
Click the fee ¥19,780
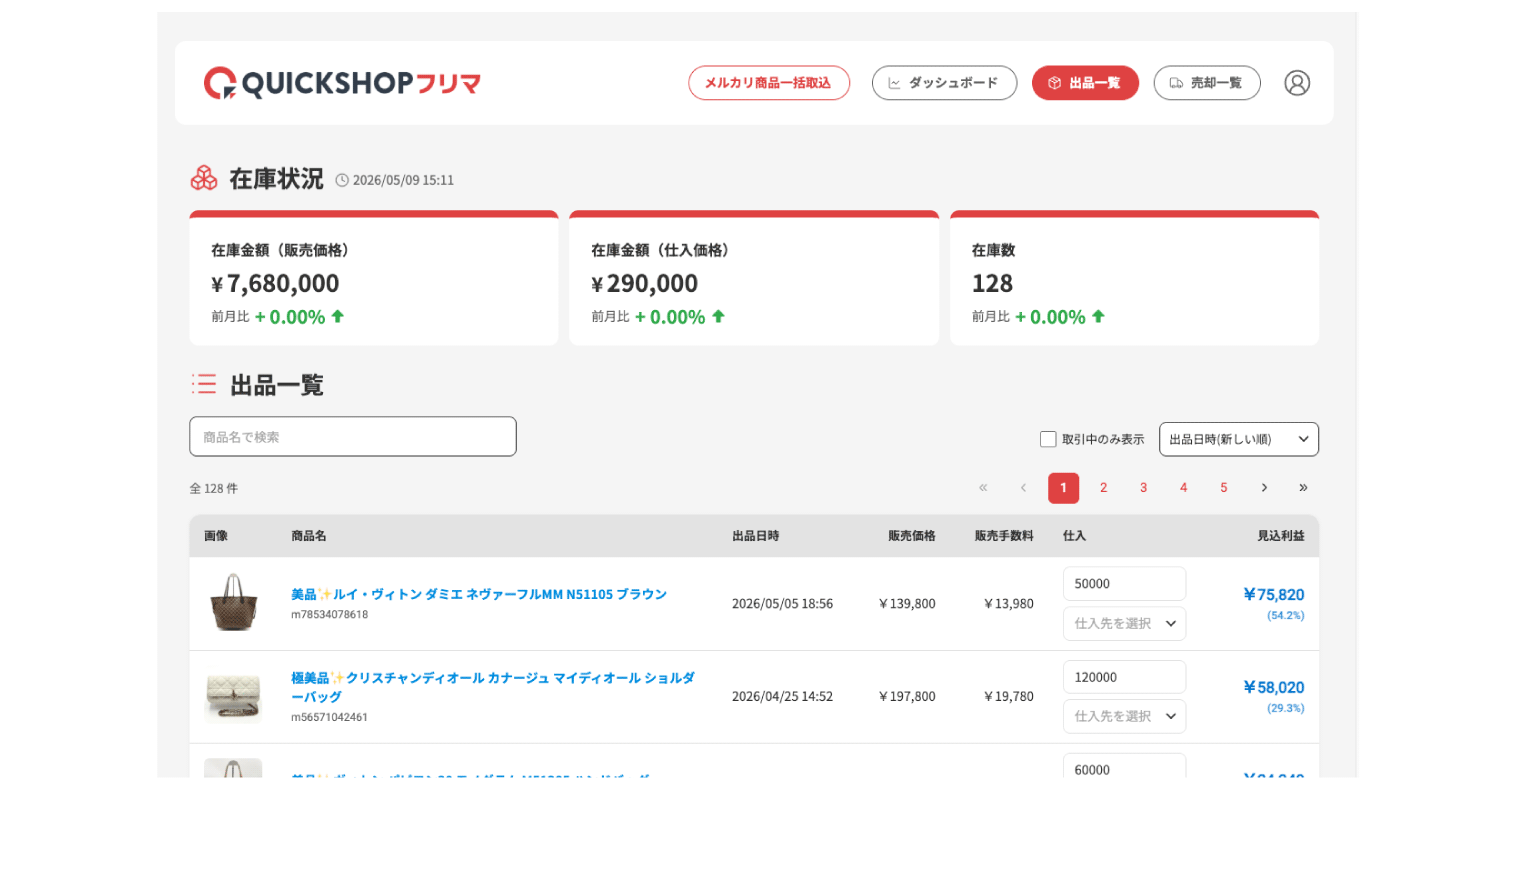pyautogui.click(x=1009, y=697)
